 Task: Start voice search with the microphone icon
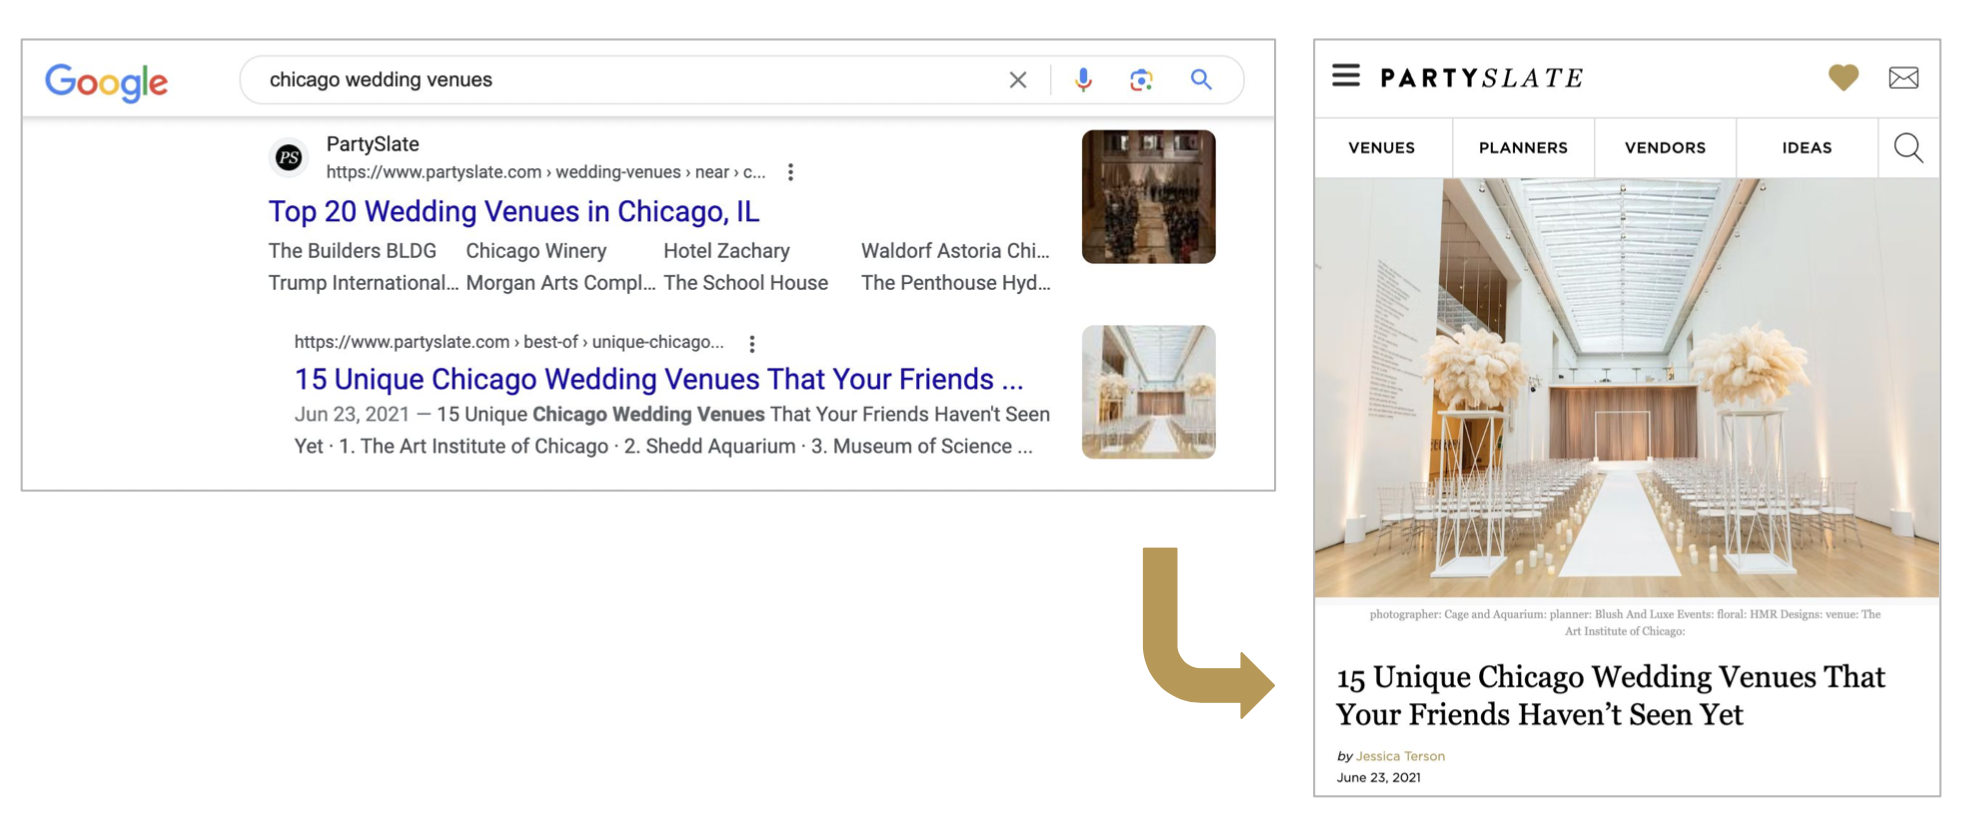pyautogui.click(x=1083, y=80)
